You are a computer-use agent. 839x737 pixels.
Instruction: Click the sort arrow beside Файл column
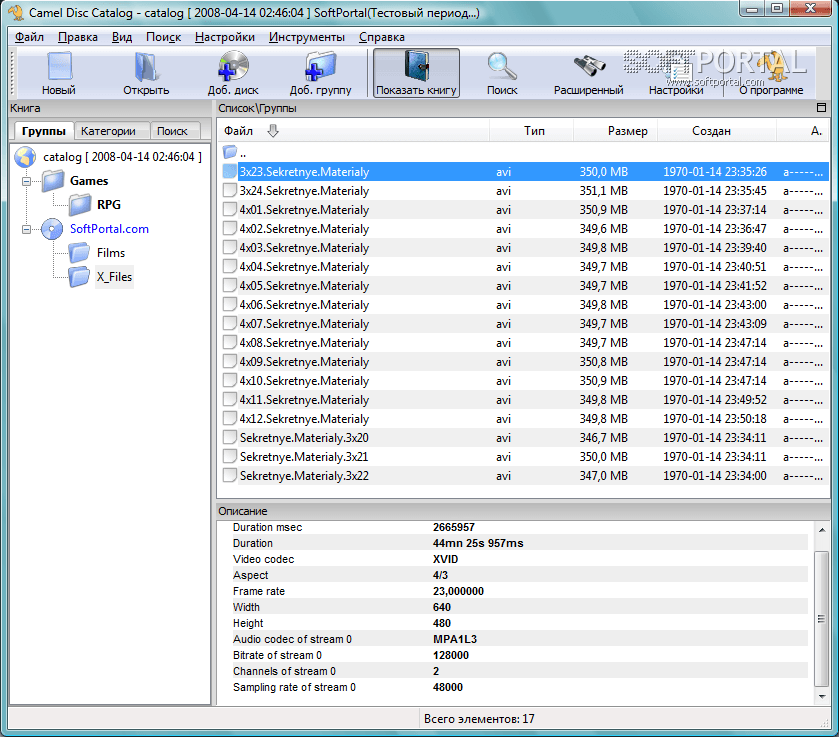coord(273,131)
